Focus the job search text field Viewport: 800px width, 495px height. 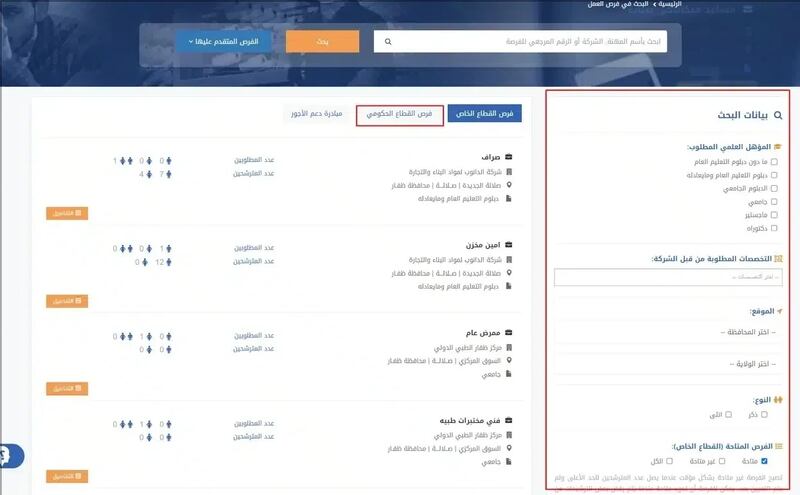tap(520, 41)
